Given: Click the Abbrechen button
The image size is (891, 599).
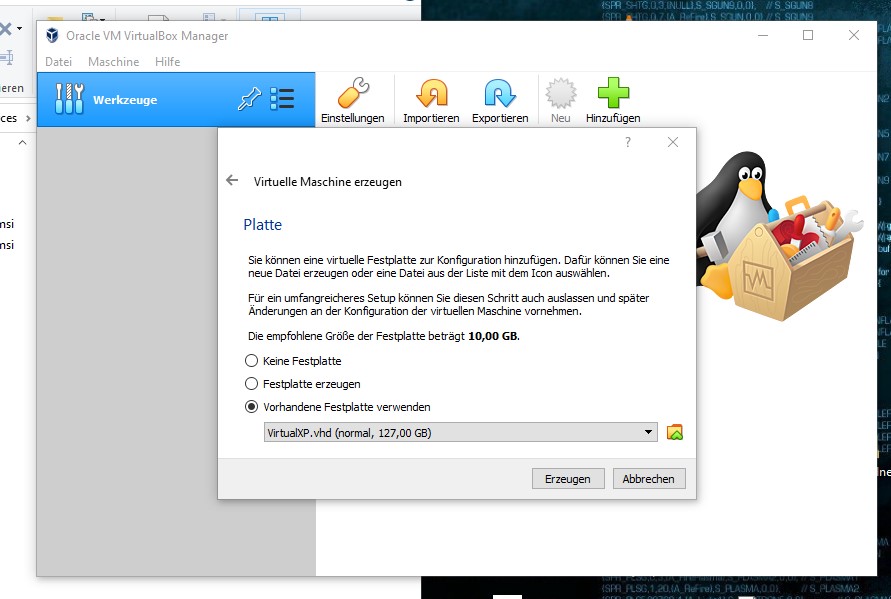Looking at the screenshot, I should 648,479.
